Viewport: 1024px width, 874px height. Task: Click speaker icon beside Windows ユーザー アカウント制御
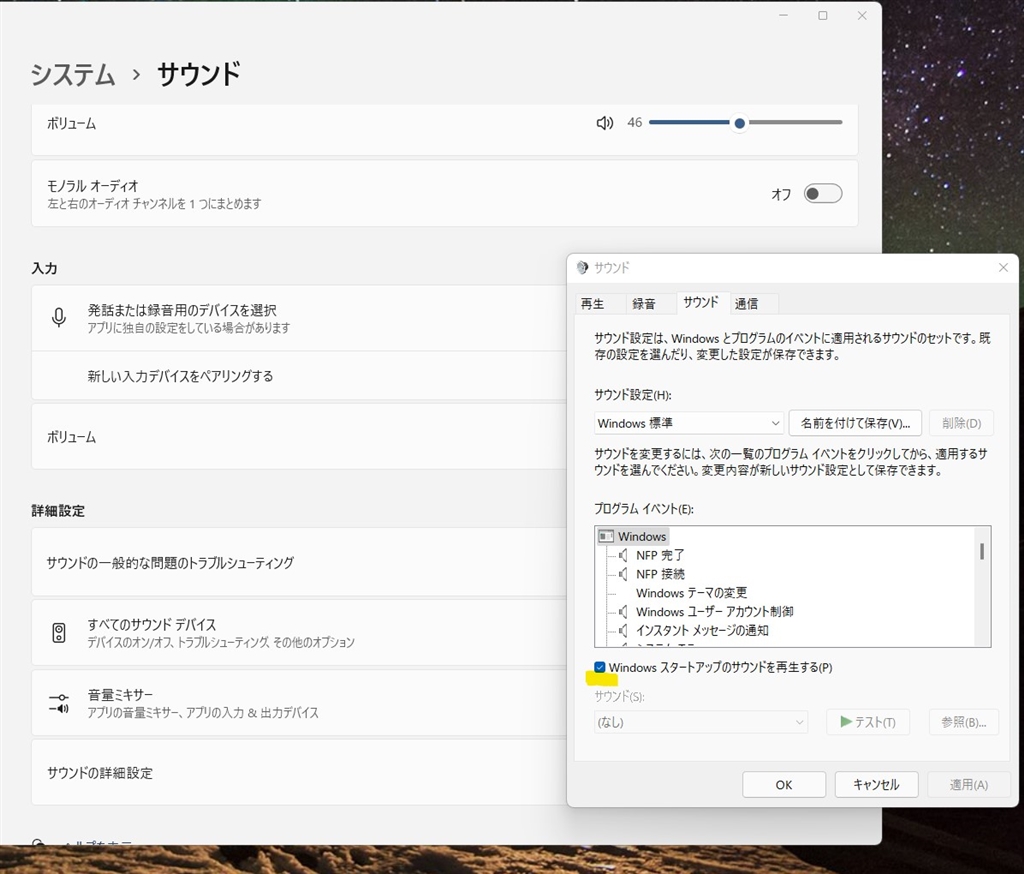pyautogui.click(x=623, y=611)
